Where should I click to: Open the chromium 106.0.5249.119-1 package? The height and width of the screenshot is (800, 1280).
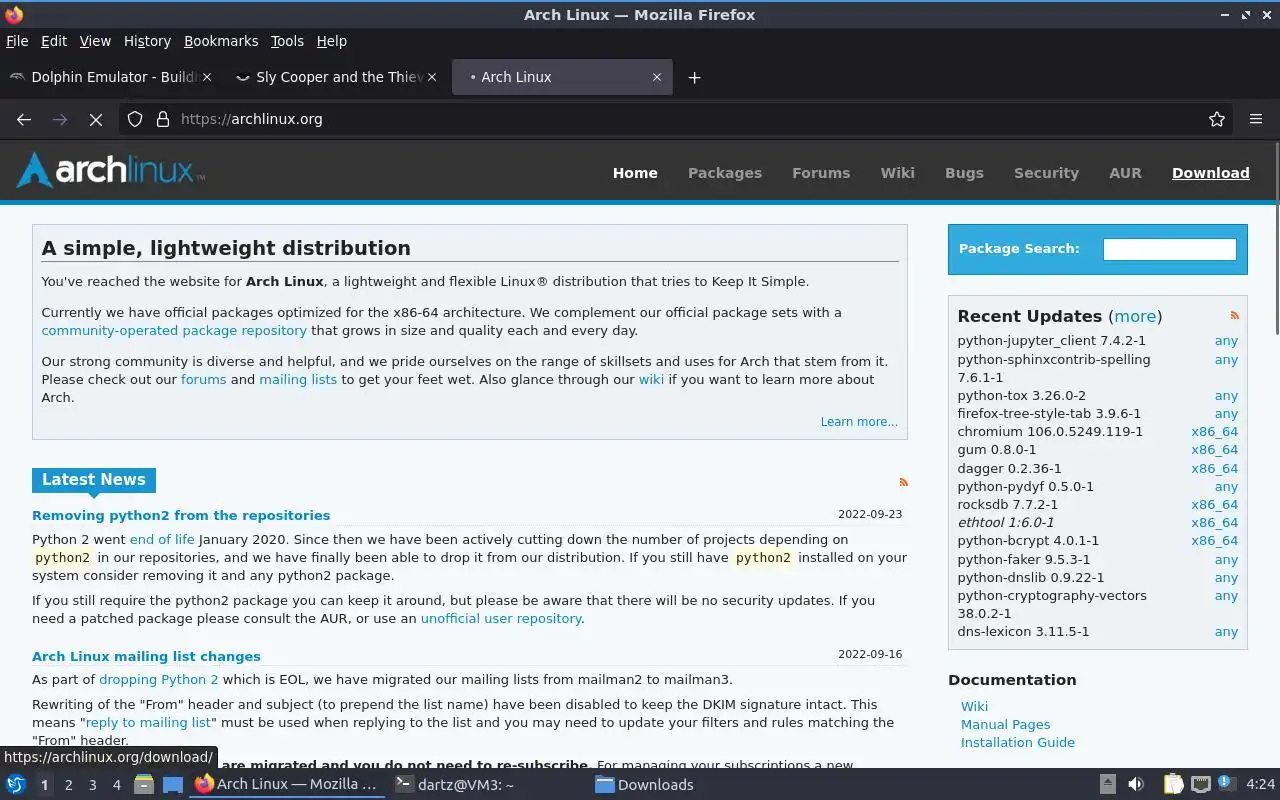pyautogui.click(x=1050, y=432)
